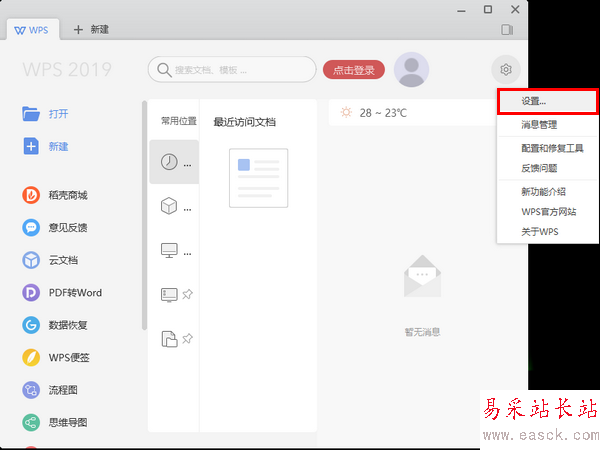Screen dimensions: 600x450
Task: Click the 常用位置 label
Action: (179, 121)
